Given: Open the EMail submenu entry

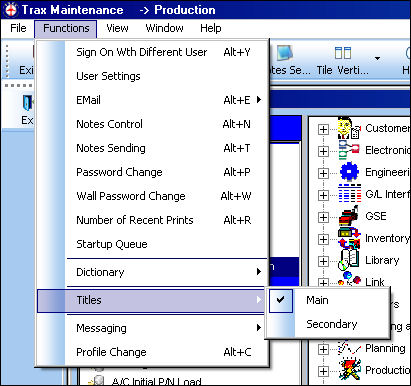Looking at the screenshot, I should (x=152, y=100).
